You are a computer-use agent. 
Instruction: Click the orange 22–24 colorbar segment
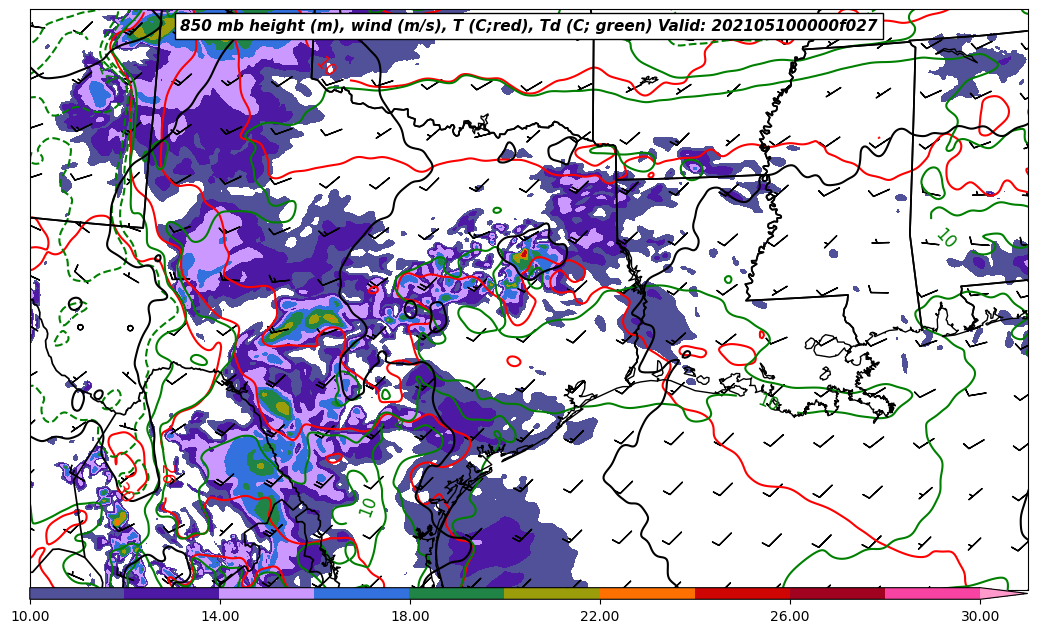click(647, 593)
